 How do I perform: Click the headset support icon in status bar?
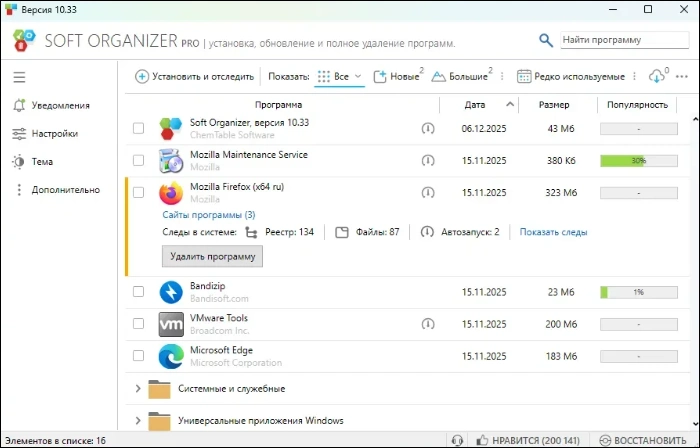(x=457, y=440)
